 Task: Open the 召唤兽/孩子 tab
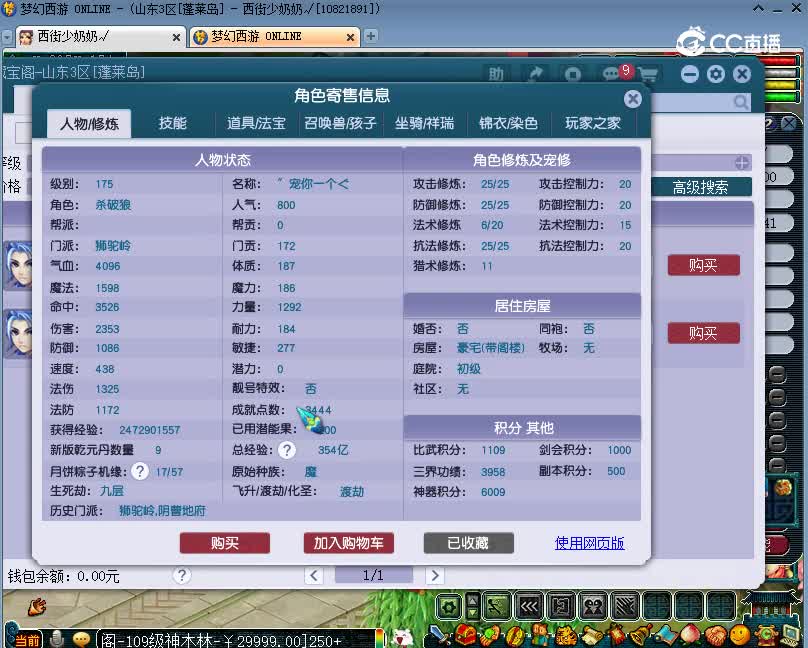340,123
